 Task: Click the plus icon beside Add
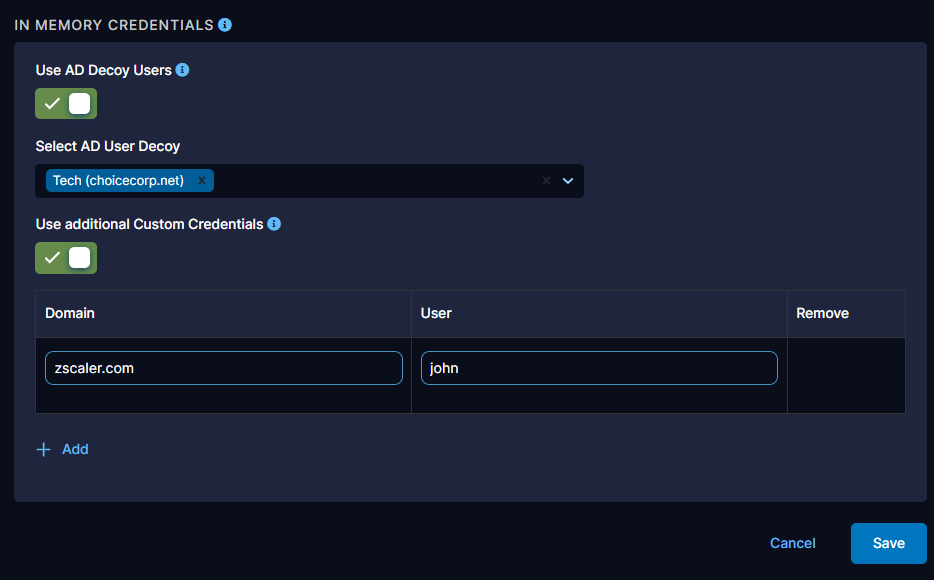coord(43,450)
